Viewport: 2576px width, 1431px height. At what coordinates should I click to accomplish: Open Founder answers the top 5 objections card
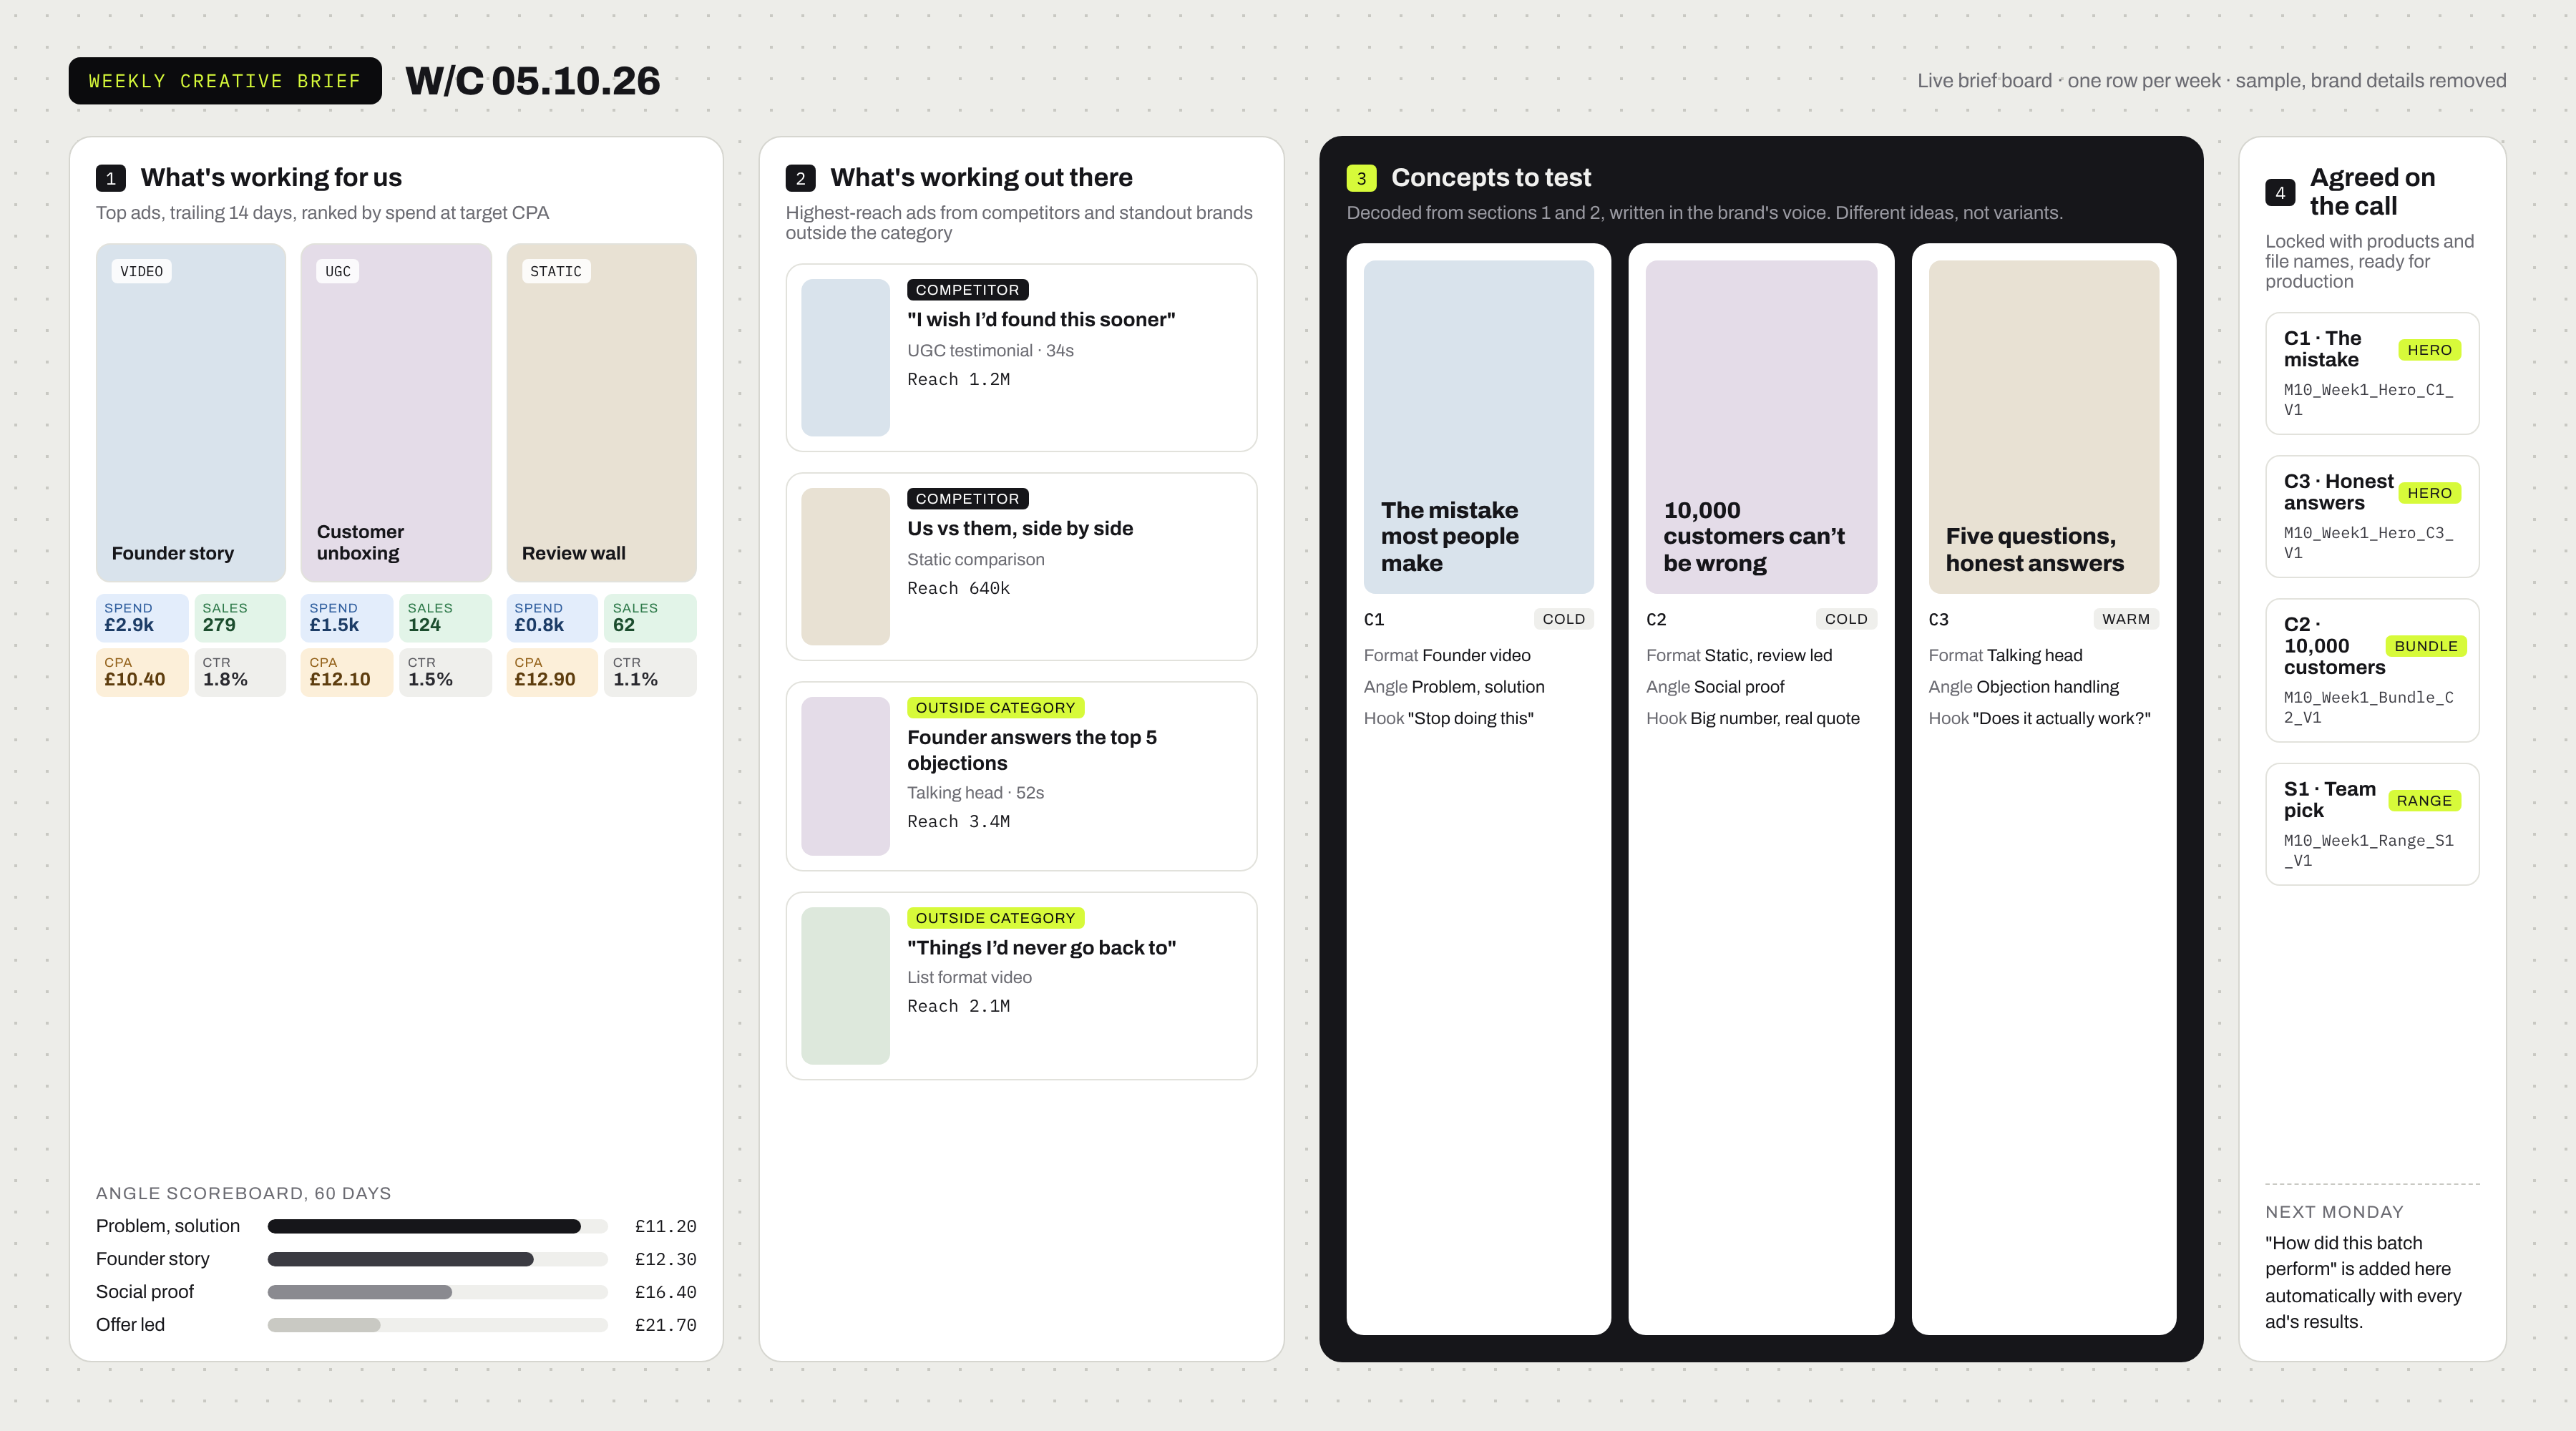point(1021,776)
